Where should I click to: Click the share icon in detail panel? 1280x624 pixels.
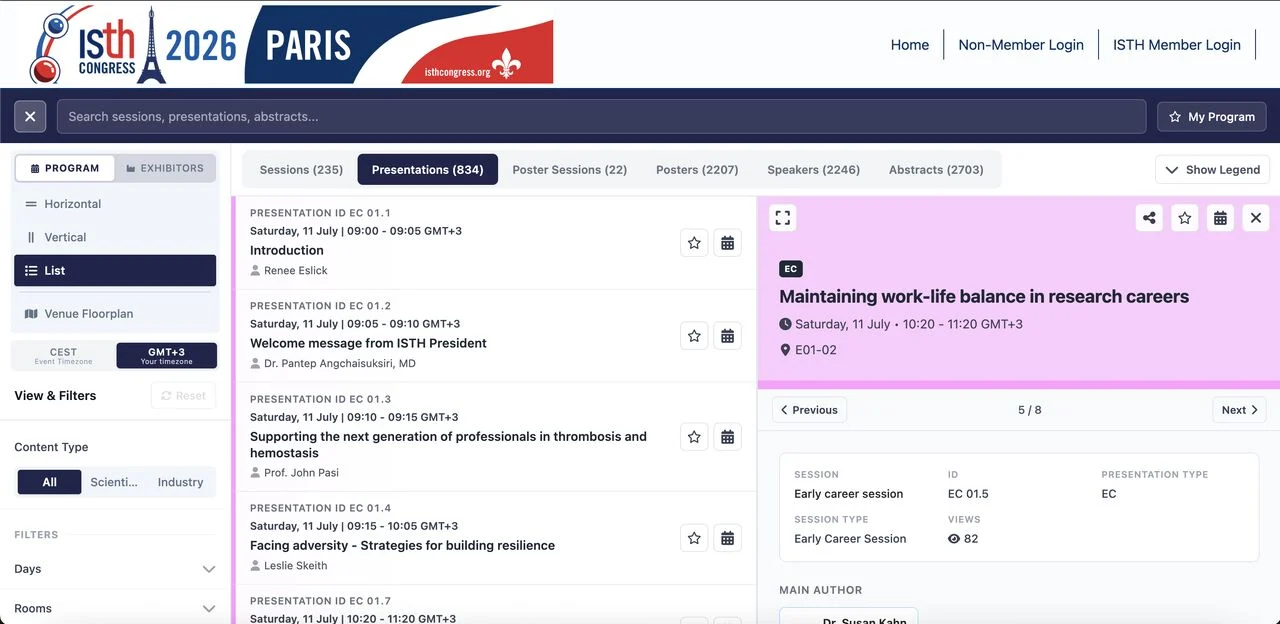point(1149,218)
